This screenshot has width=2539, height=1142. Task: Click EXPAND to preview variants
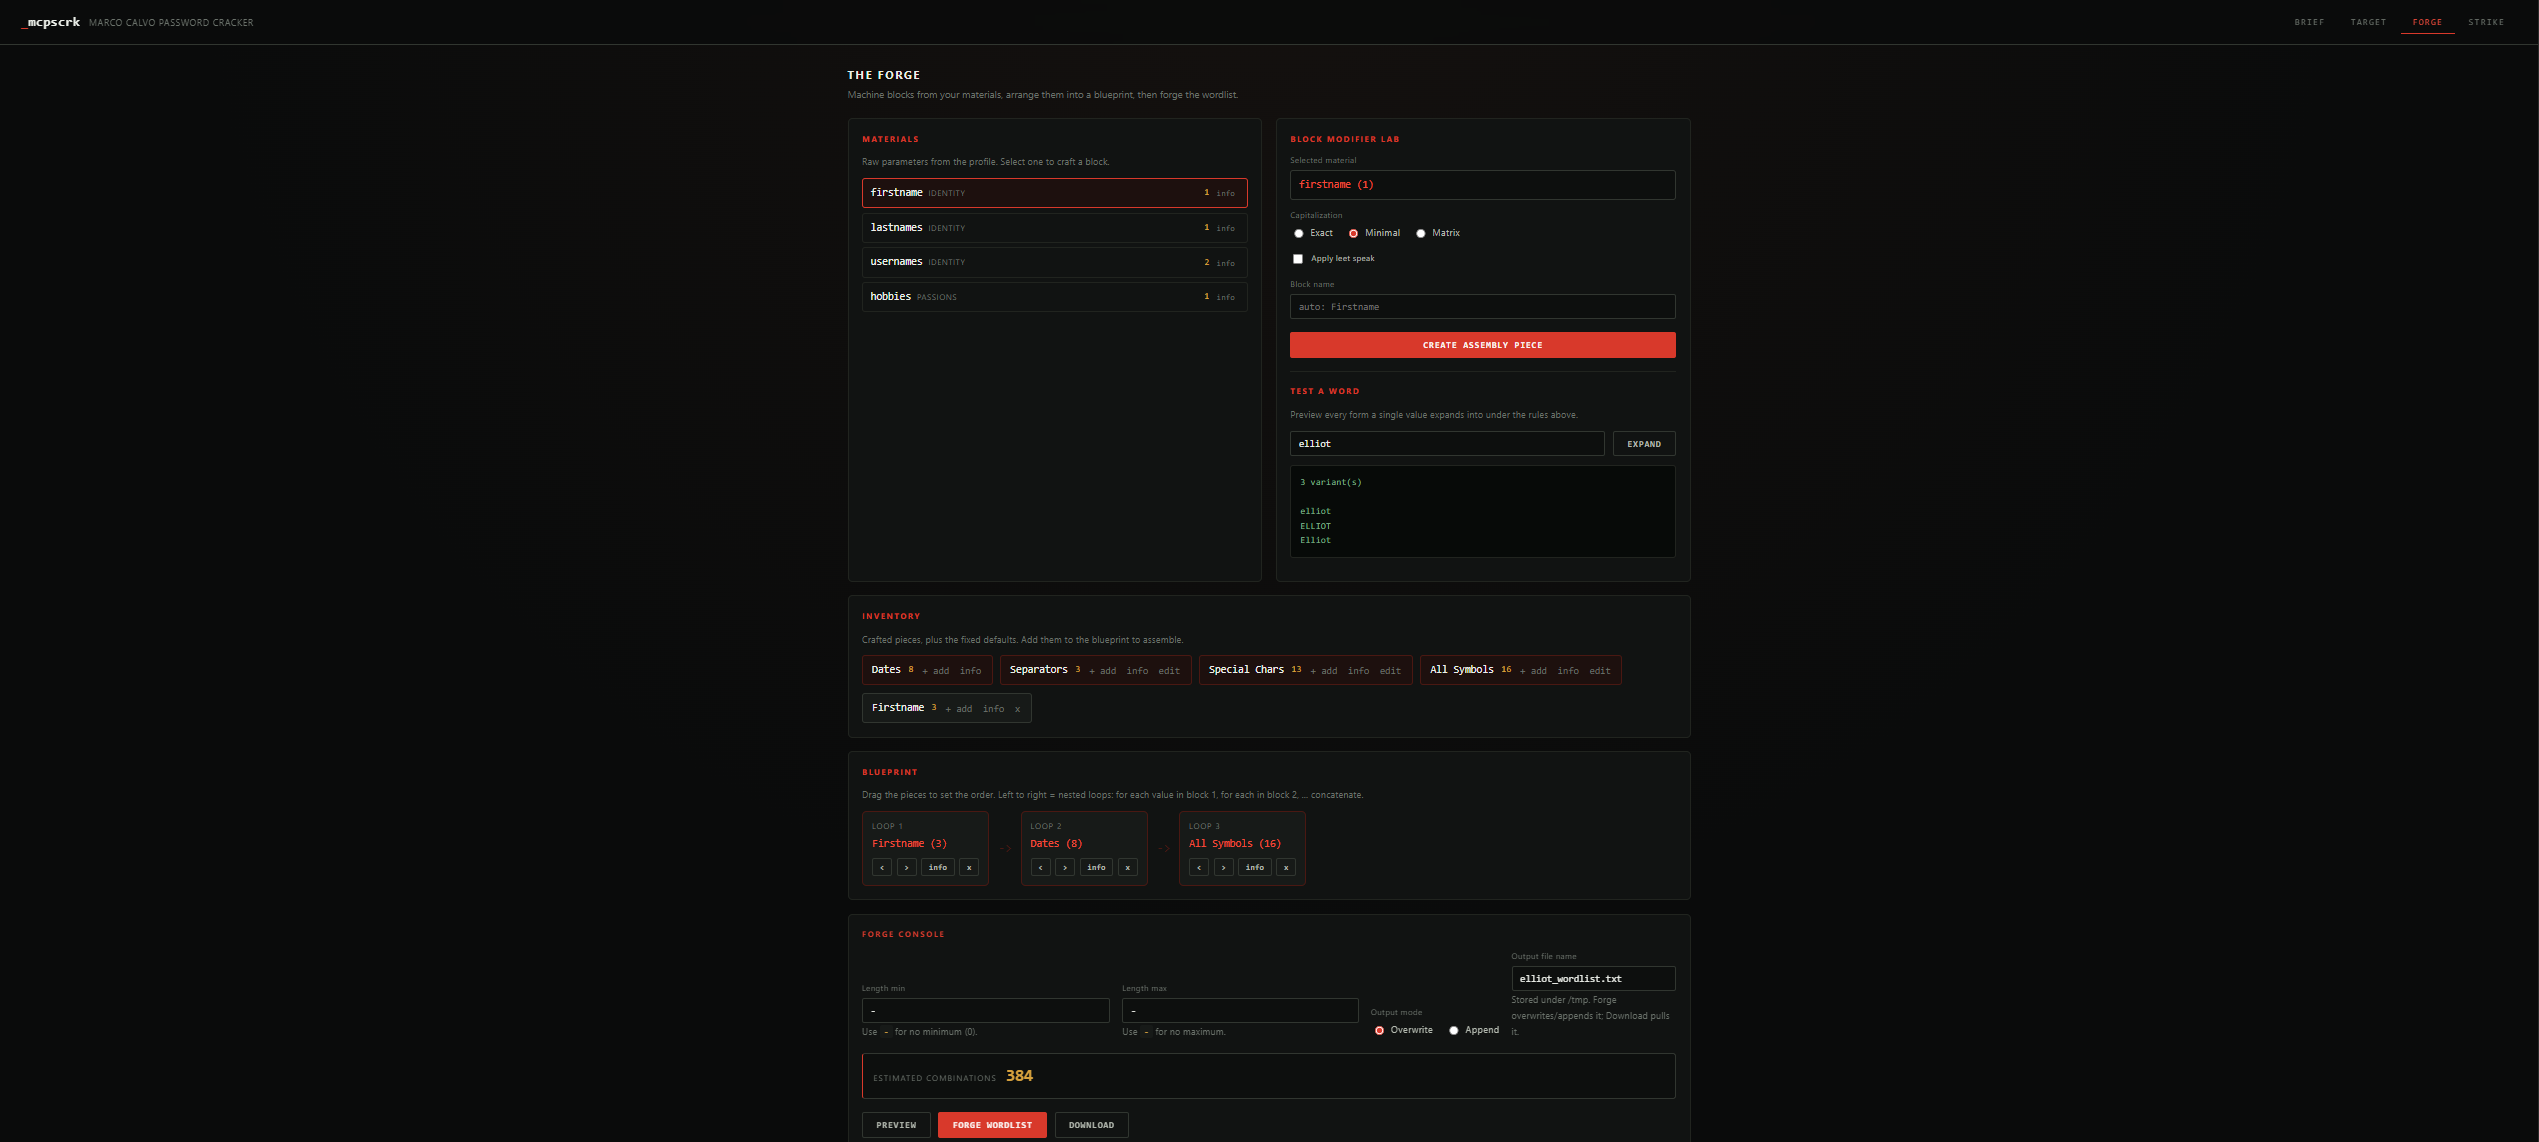[x=1643, y=444]
